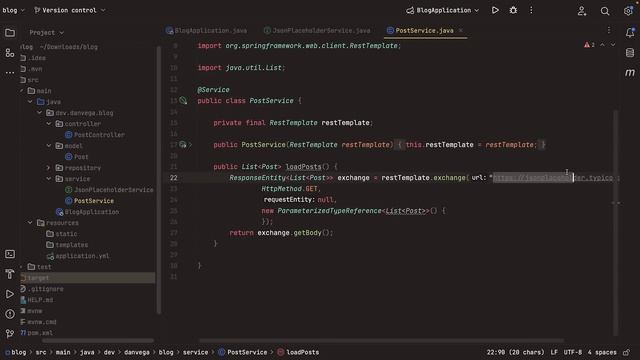The height and width of the screenshot is (360, 640).
Task: Collapse the java folder
Action: (x=30, y=102)
